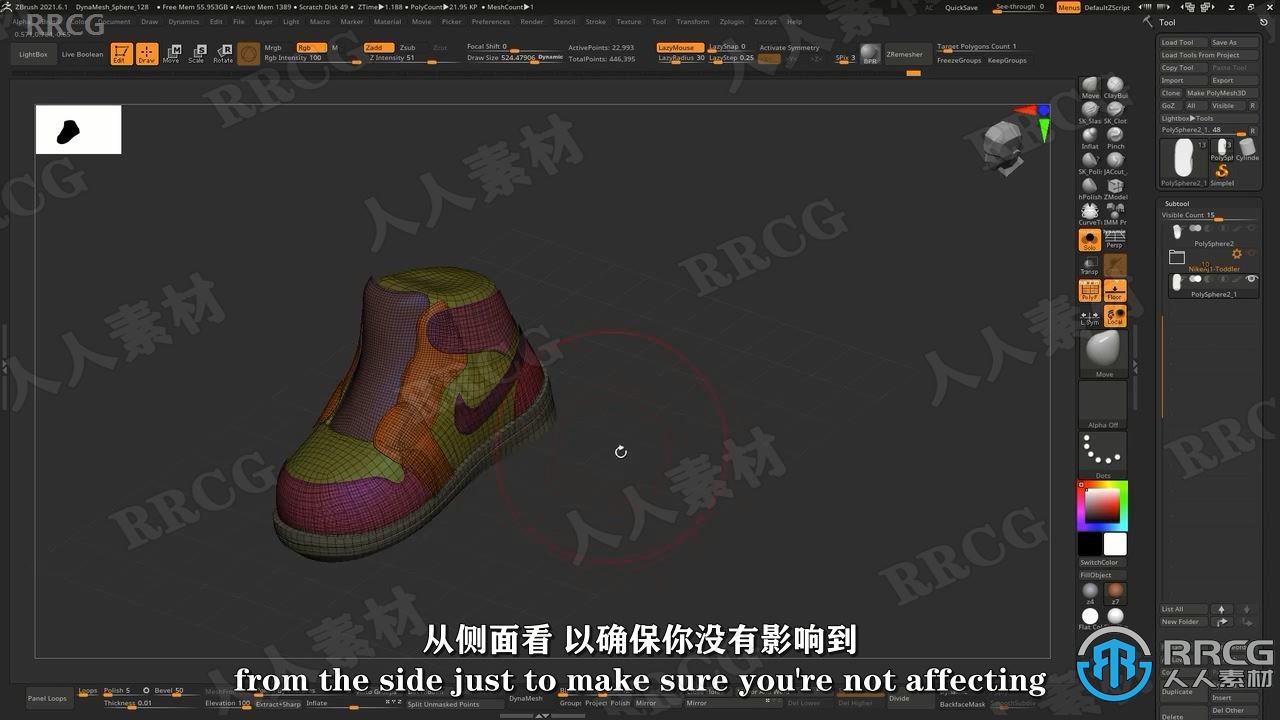
Task: Toggle Transparency mode
Action: [1090, 265]
